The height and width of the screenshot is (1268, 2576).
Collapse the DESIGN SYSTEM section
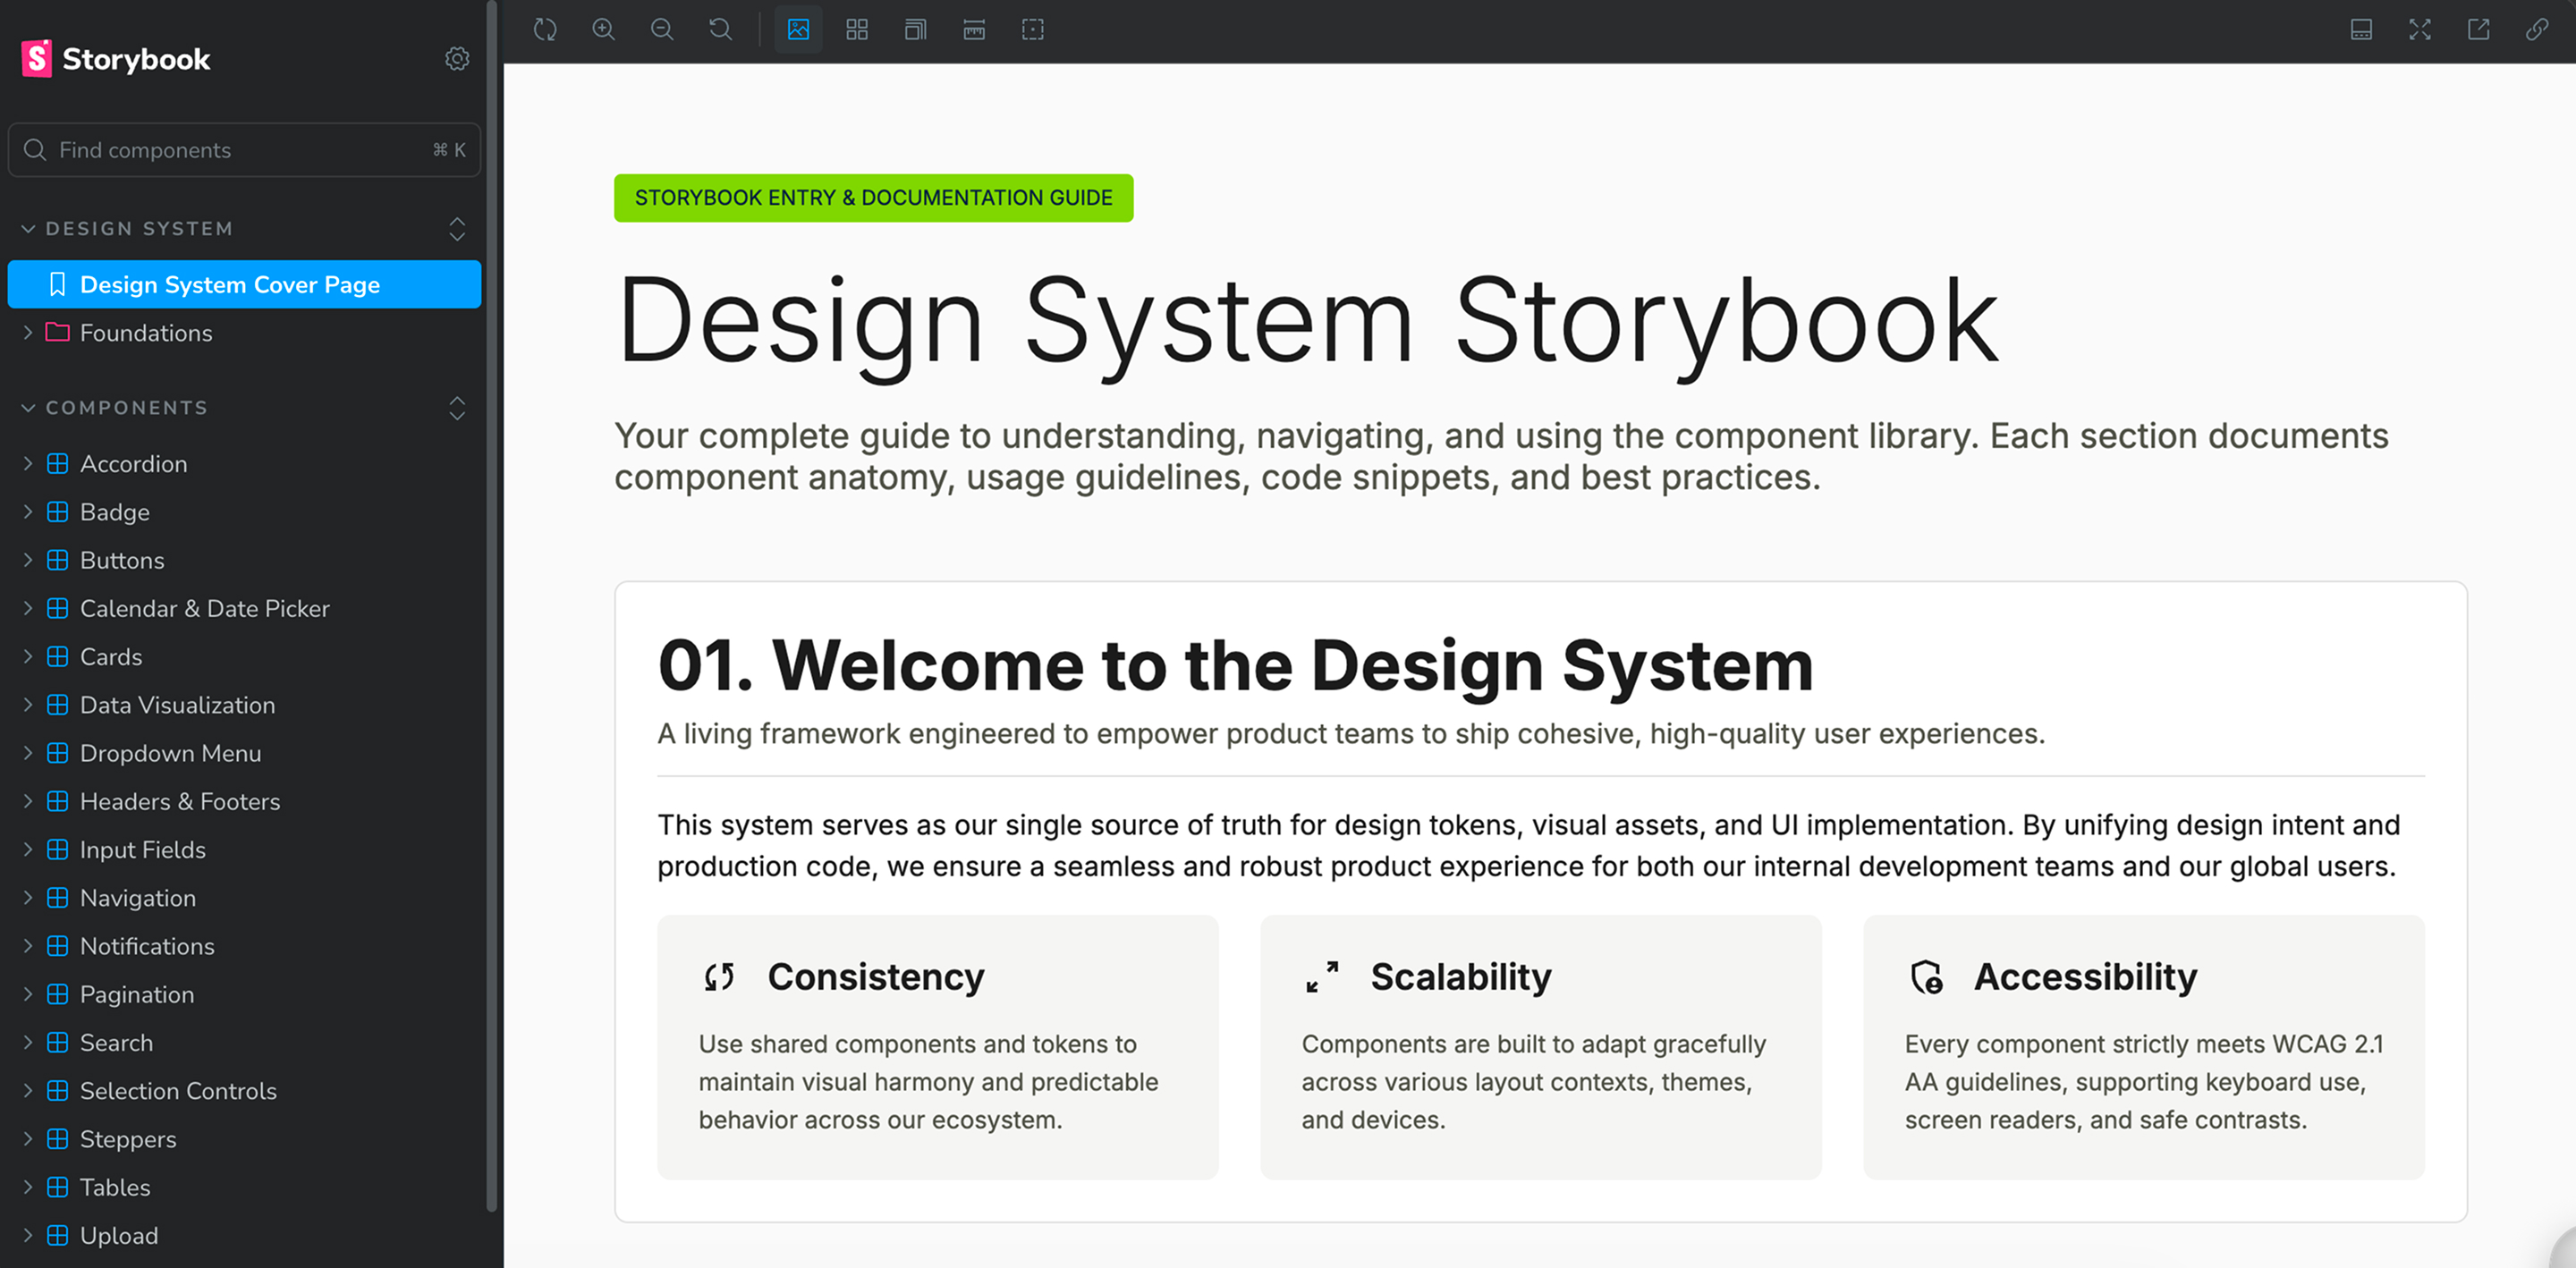[127, 229]
